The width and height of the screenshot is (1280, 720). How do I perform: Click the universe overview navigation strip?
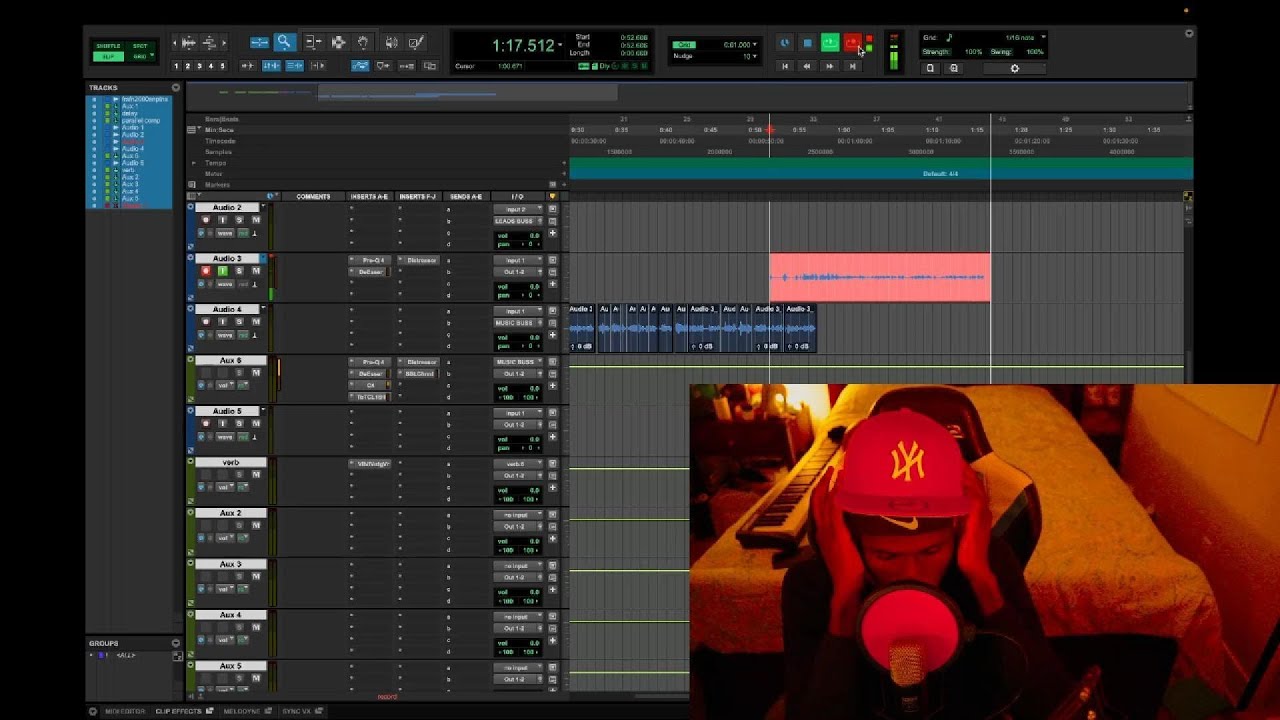pos(687,94)
